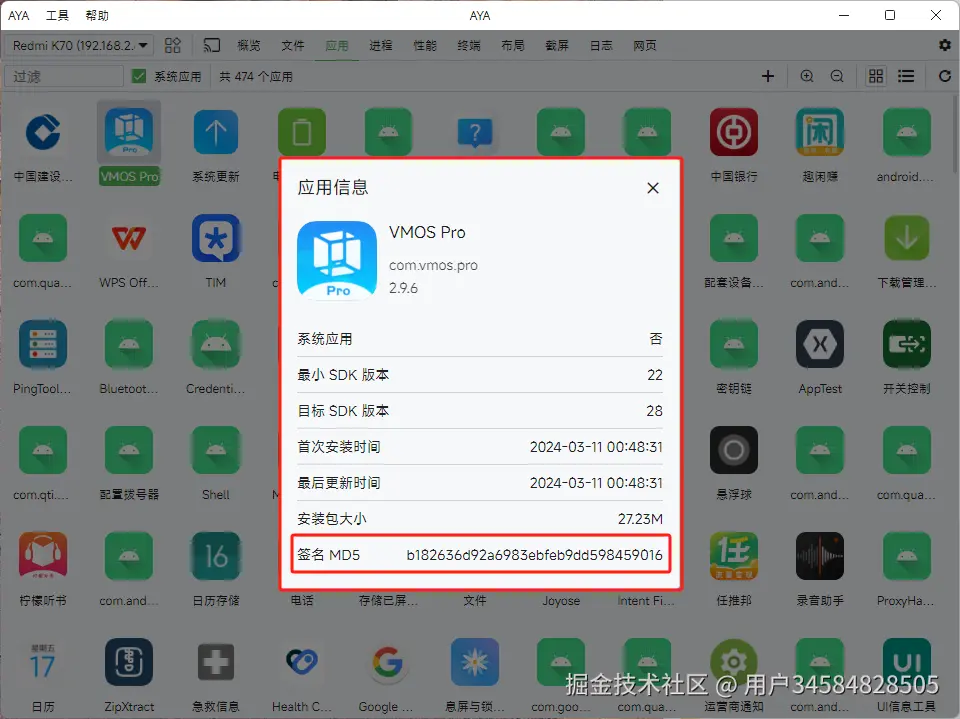Screen dimensions: 960x719
Task: Toggle the 系统应用 checkbox
Action: pyautogui.click(x=139, y=76)
